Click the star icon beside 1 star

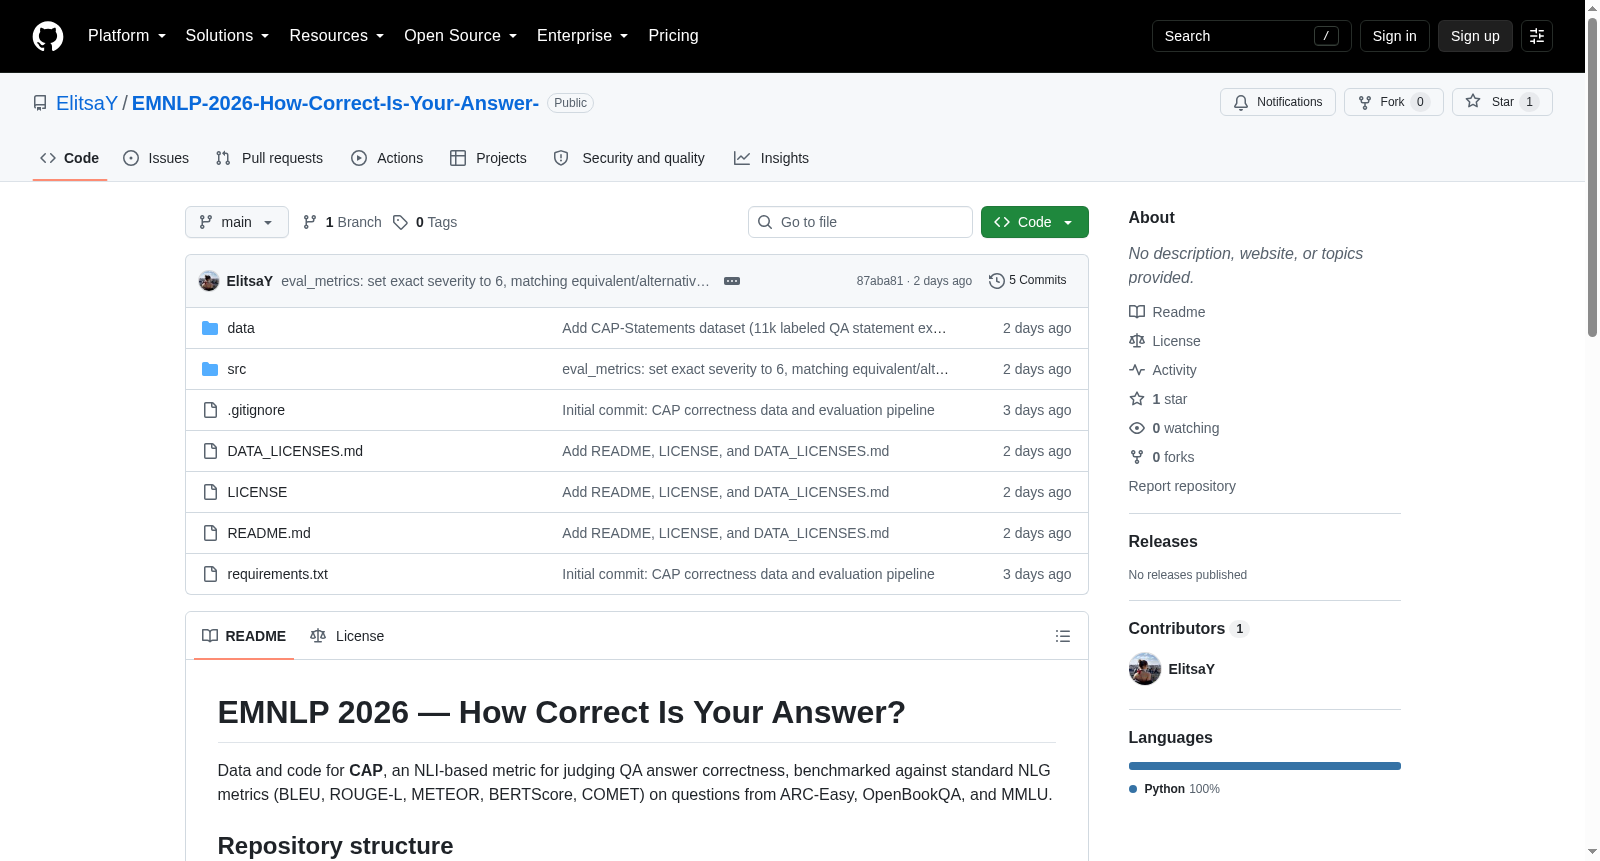tap(1137, 399)
